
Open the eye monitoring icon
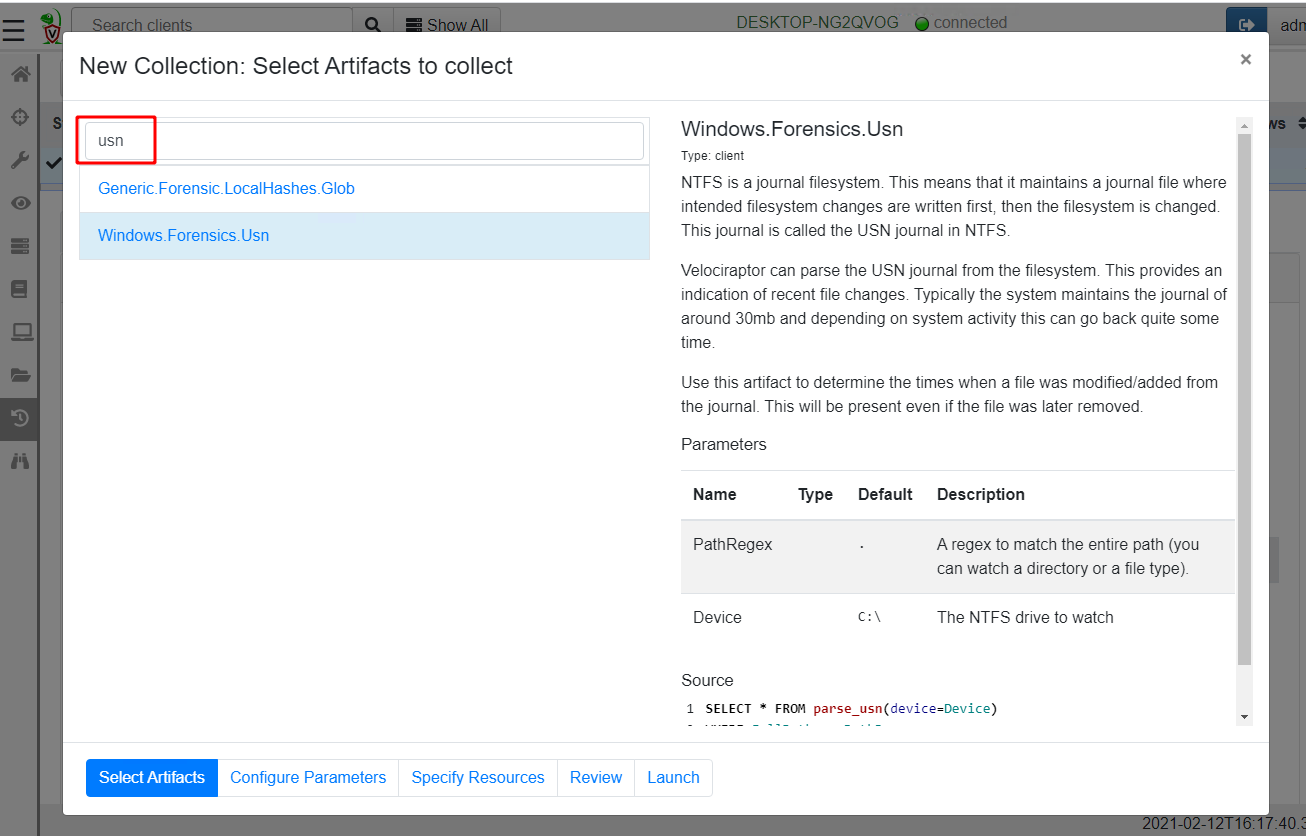tap(20, 203)
